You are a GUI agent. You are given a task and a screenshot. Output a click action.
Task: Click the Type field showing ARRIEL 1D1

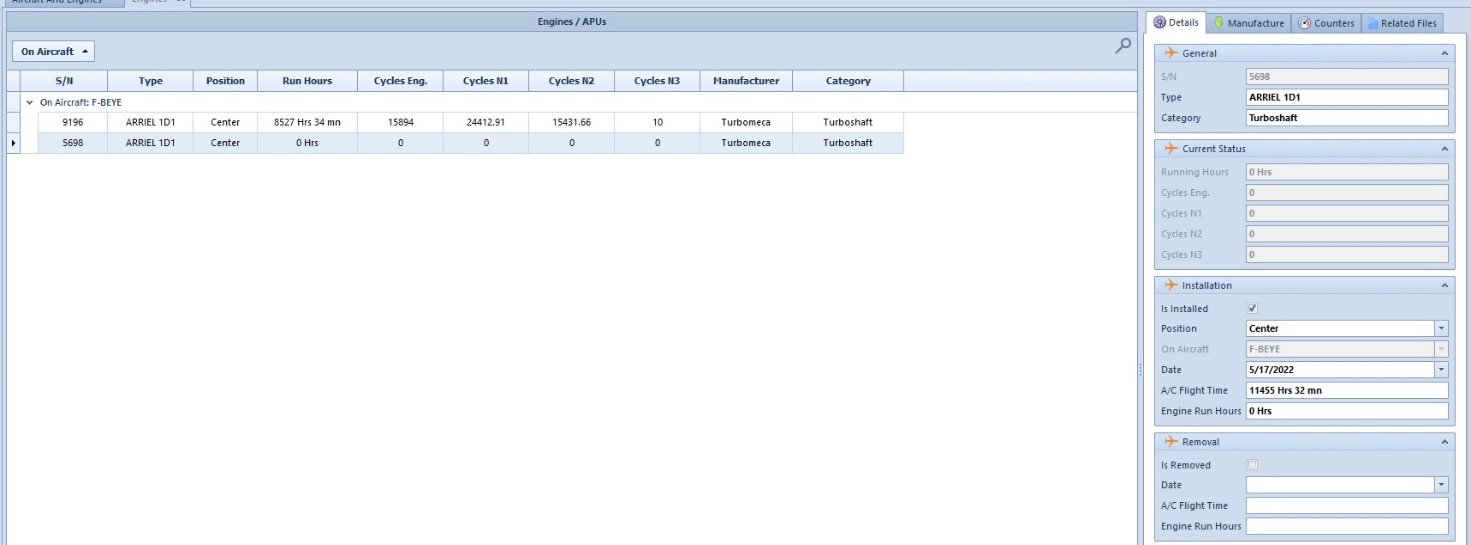coord(1347,97)
